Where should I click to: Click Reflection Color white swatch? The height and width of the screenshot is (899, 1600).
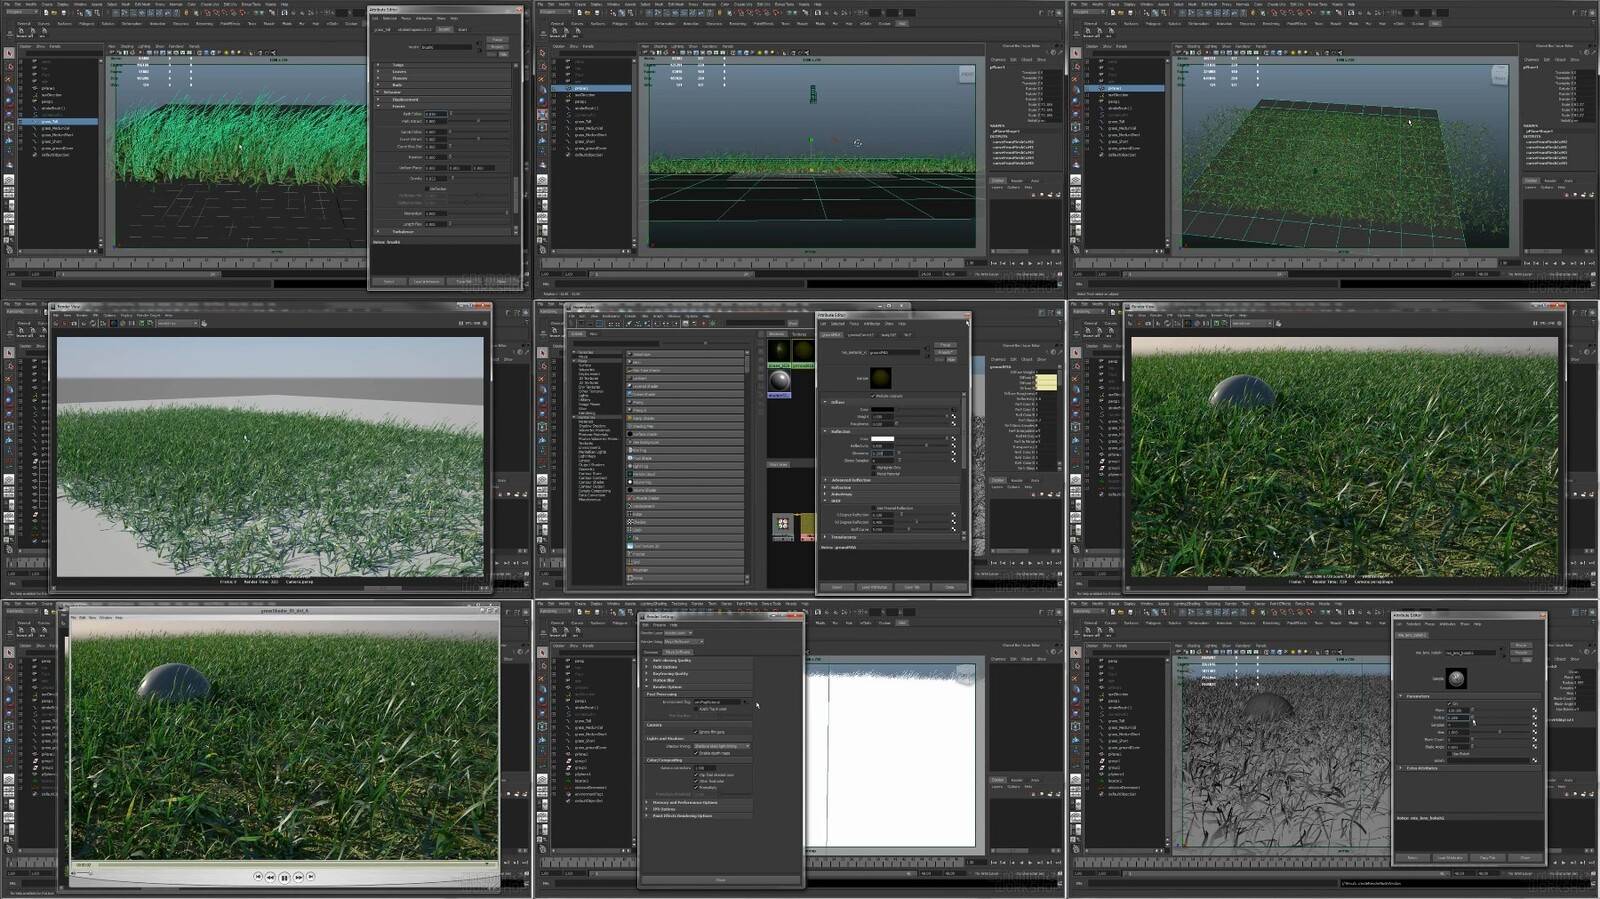click(x=882, y=438)
